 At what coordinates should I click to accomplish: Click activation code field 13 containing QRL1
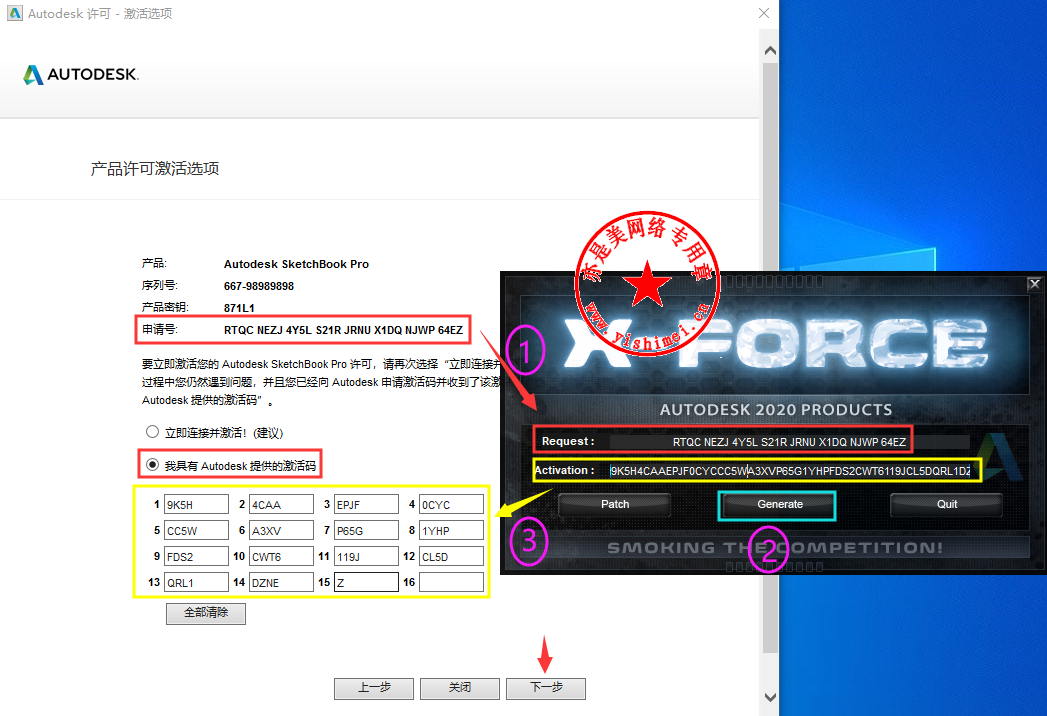pos(196,582)
